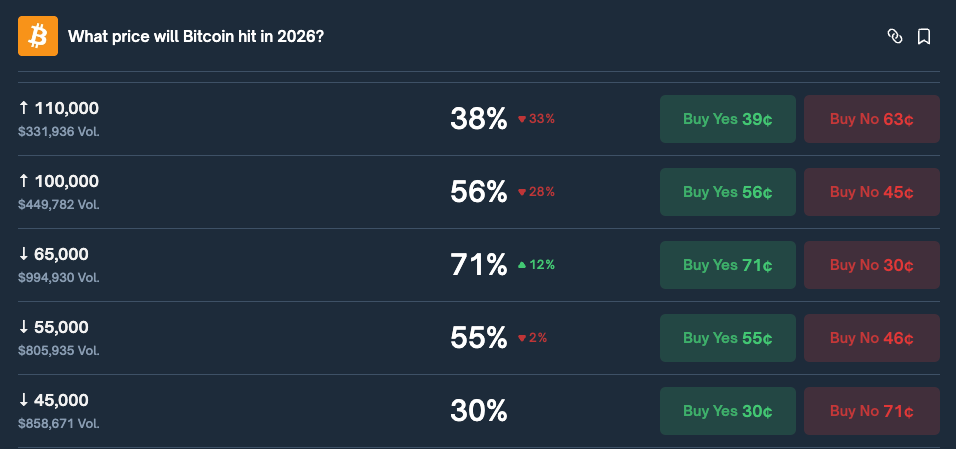956x449 pixels.
Task: Buy Yes at 71¢ for 65,000
Action: pyautogui.click(x=727, y=265)
